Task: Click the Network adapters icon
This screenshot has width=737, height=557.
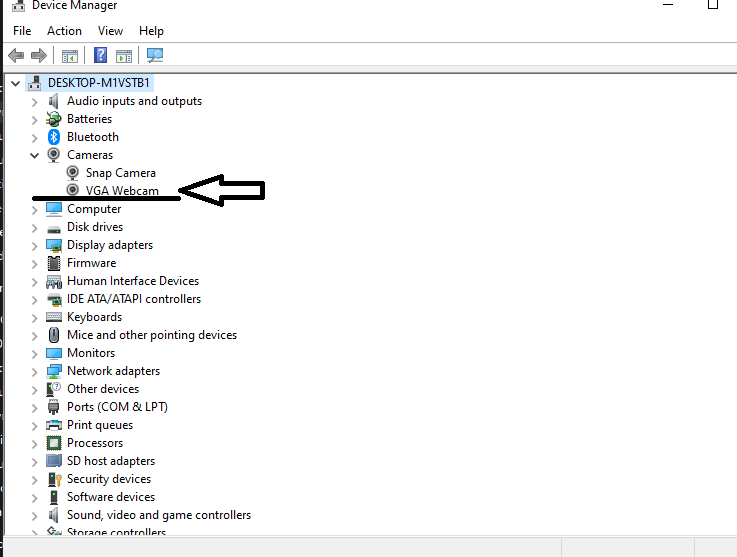Action: point(54,371)
